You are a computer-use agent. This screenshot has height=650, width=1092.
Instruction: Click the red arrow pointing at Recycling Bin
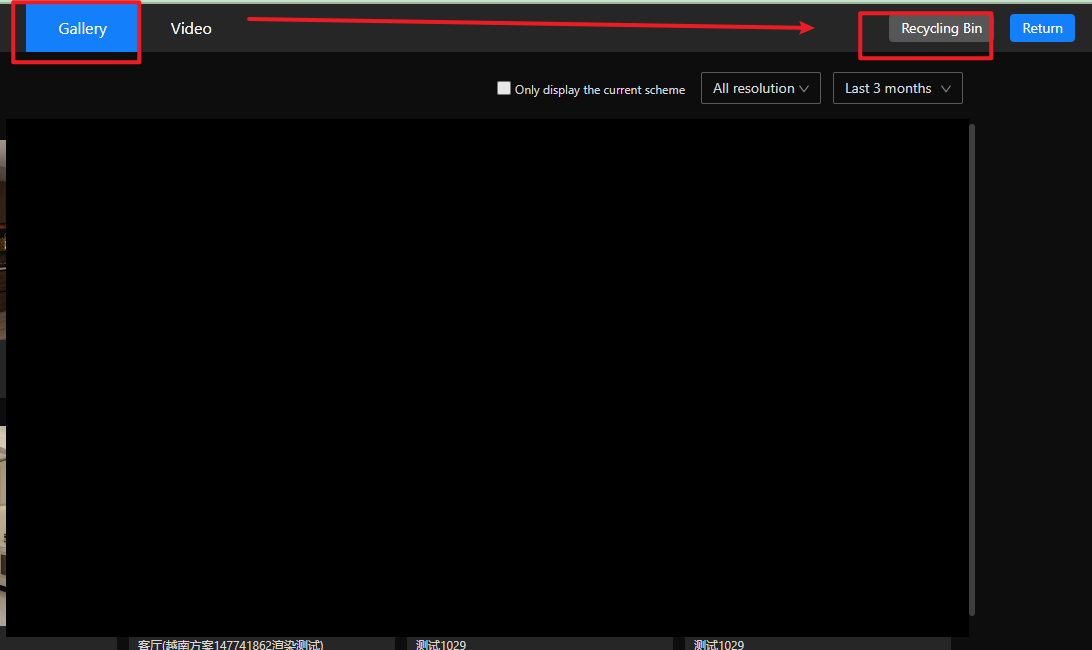click(530, 23)
